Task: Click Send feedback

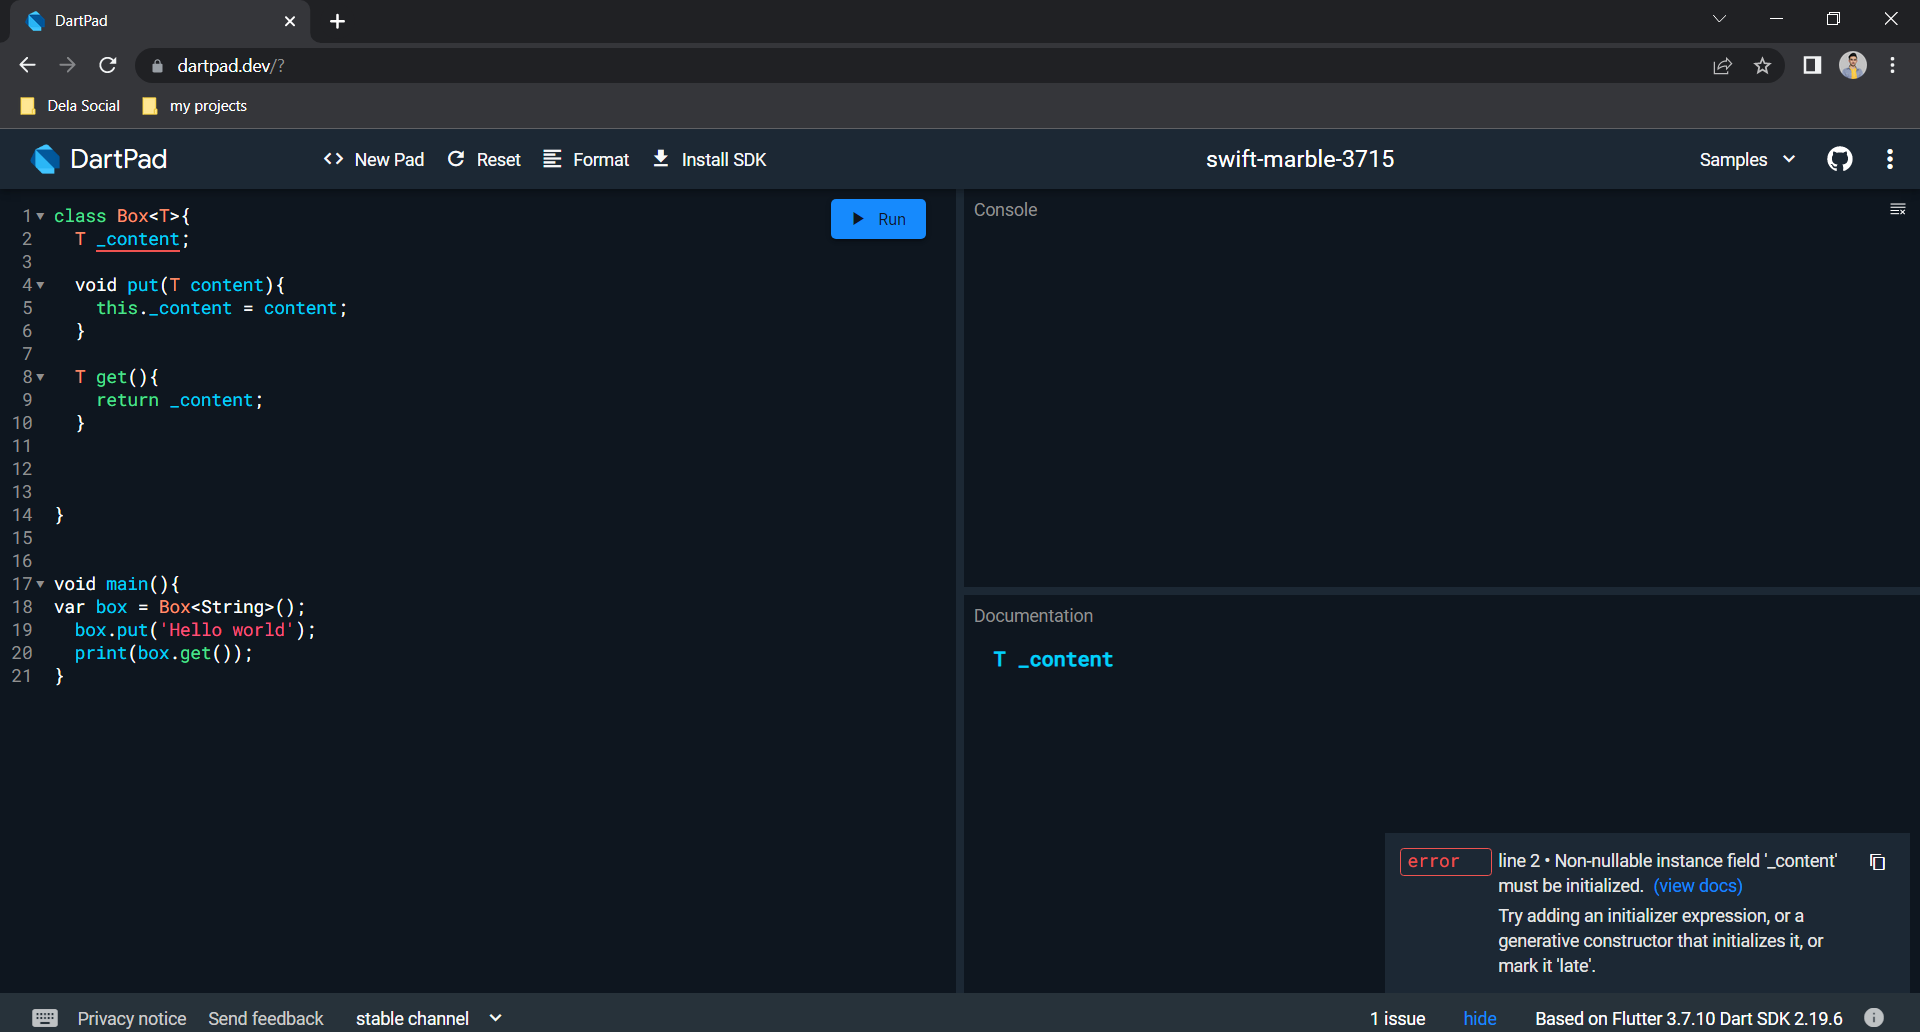Action: click(266, 1018)
